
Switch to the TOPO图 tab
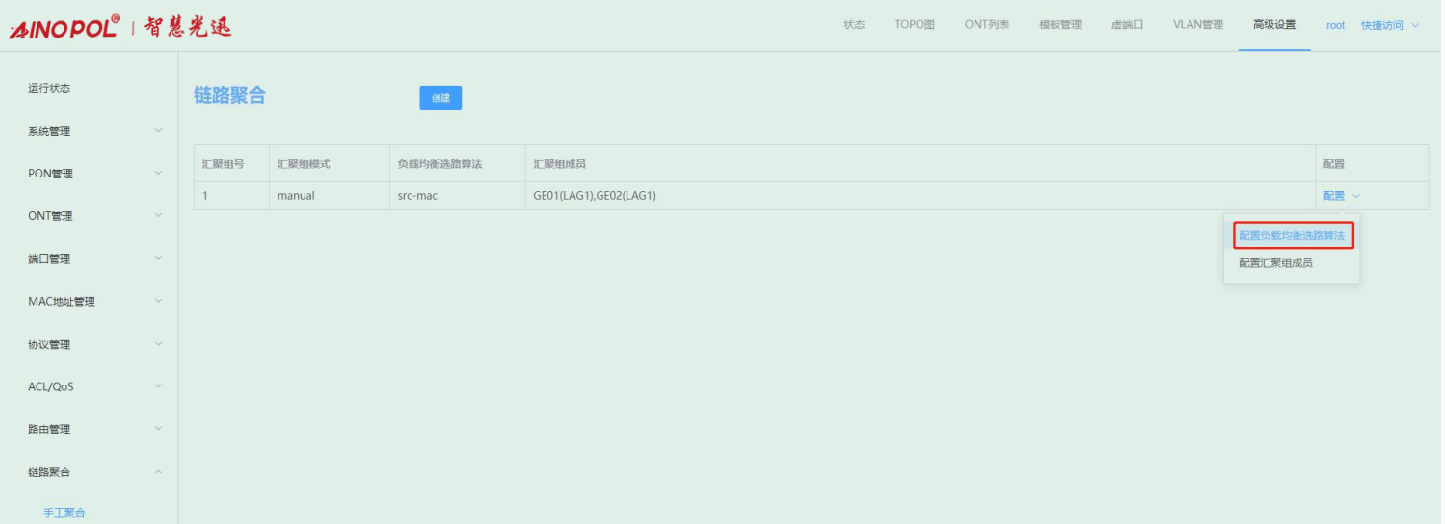click(x=914, y=25)
